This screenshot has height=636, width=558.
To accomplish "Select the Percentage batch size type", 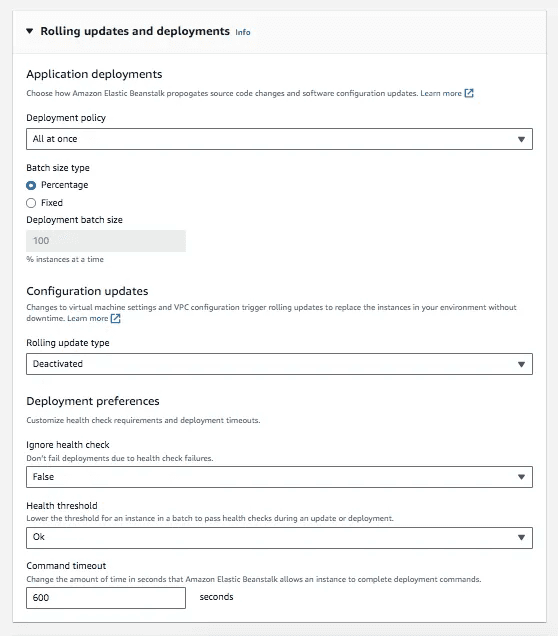I will [31, 185].
